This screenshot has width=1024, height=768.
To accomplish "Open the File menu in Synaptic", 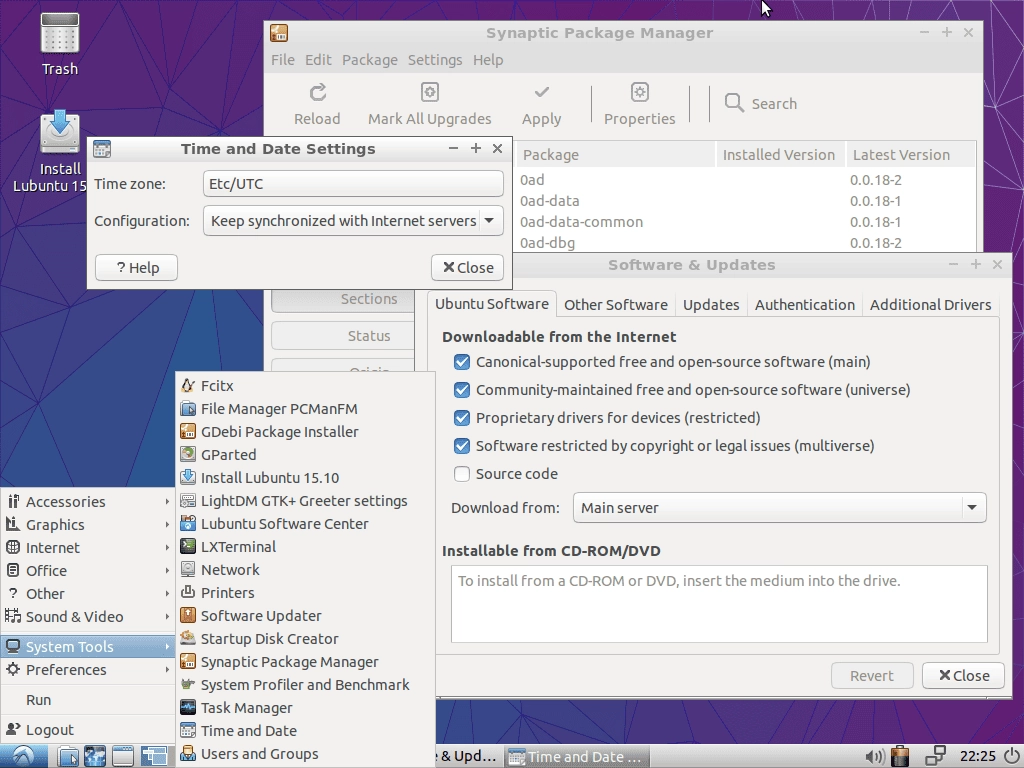I will pyautogui.click(x=283, y=59).
